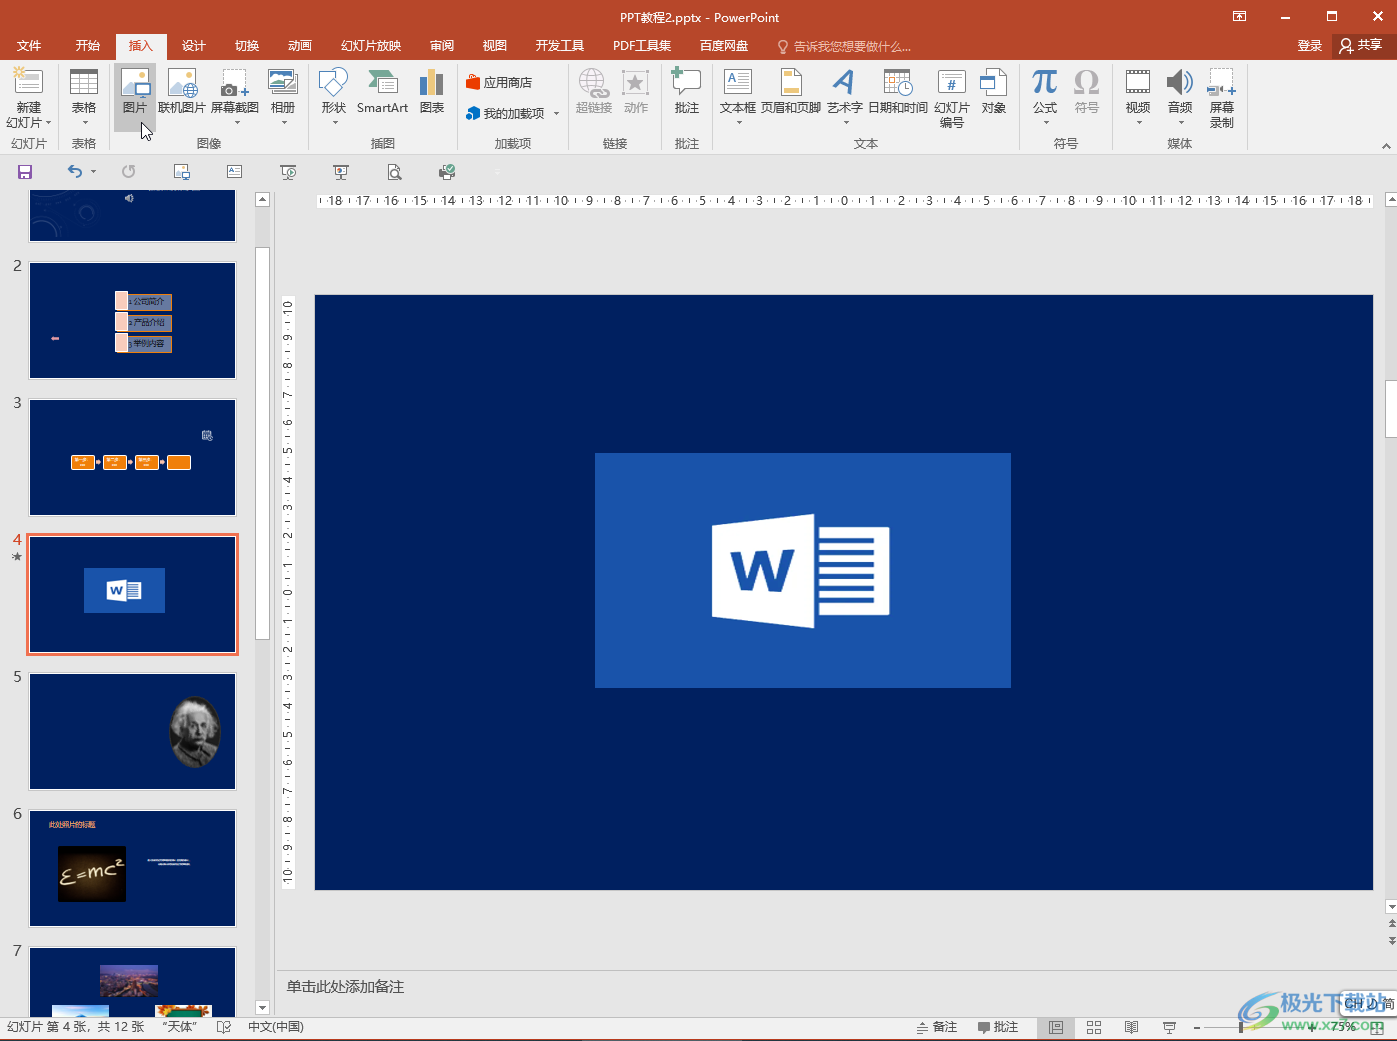The height and width of the screenshot is (1041, 1397).
Task: Open the 百度网盘 tab
Action: coord(724,46)
